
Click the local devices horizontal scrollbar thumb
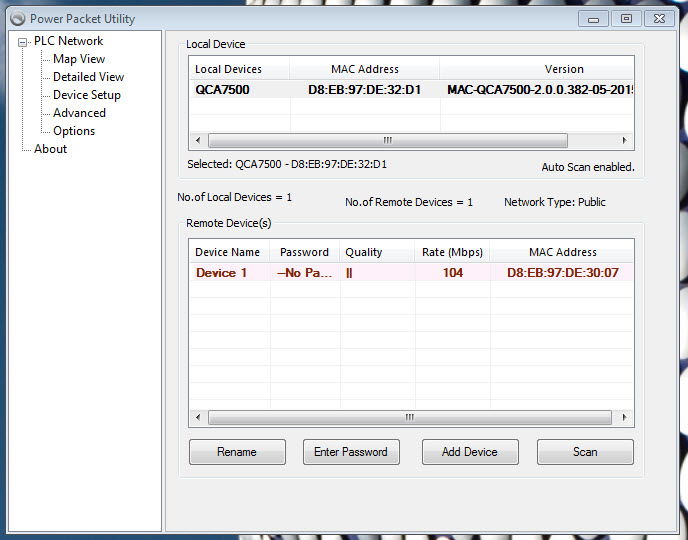(388, 140)
